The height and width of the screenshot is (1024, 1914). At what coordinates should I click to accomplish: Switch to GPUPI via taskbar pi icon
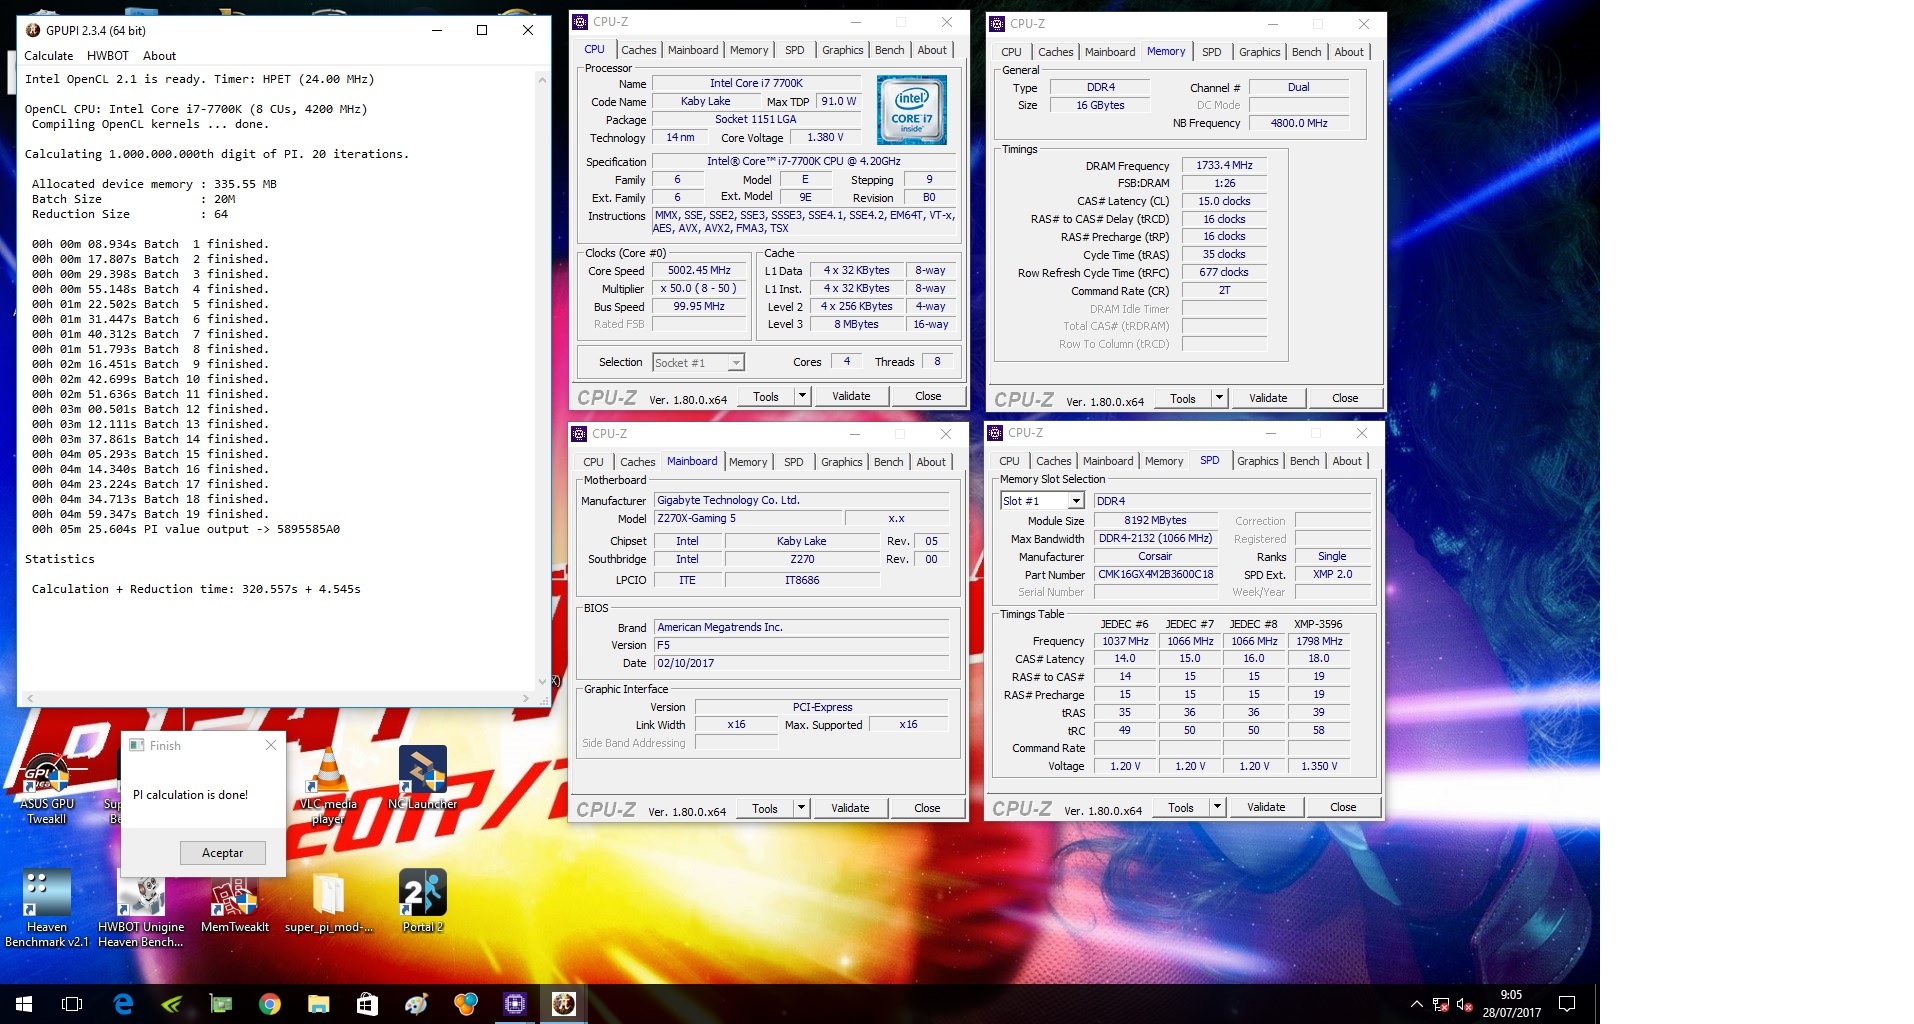point(564,1004)
